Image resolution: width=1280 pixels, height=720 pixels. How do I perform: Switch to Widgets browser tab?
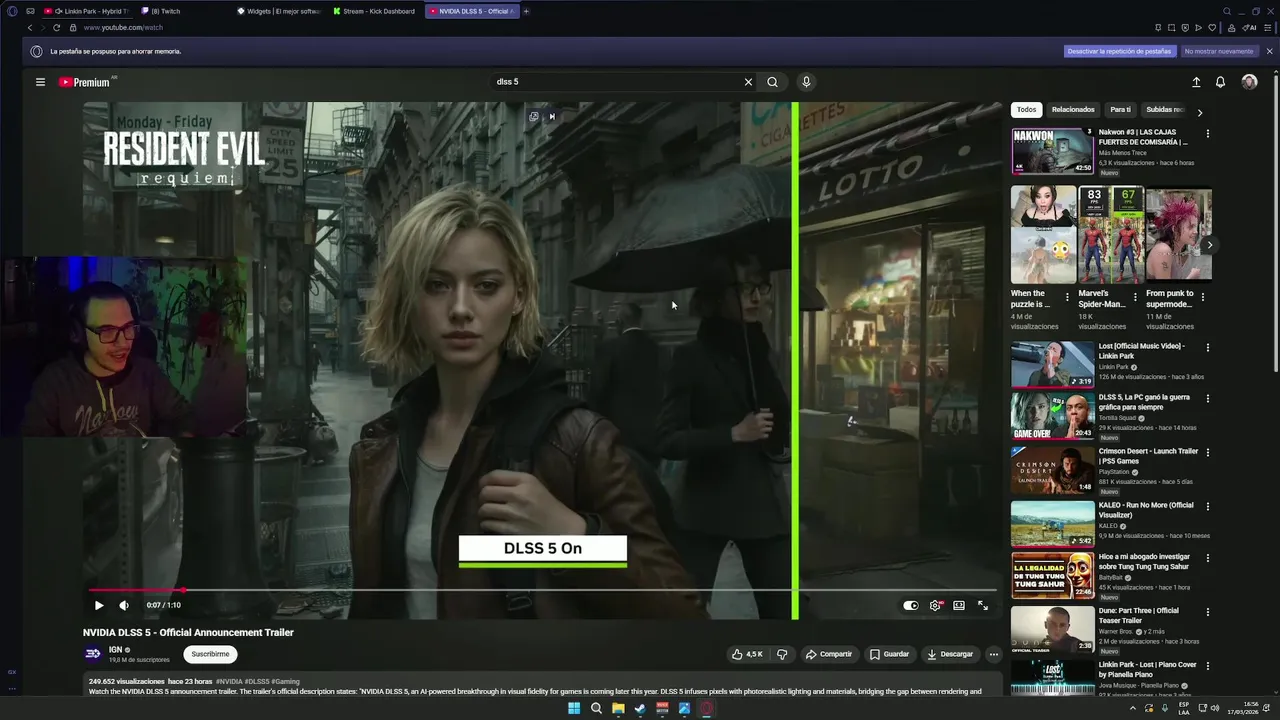pyautogui.click(x=280, y=11)
